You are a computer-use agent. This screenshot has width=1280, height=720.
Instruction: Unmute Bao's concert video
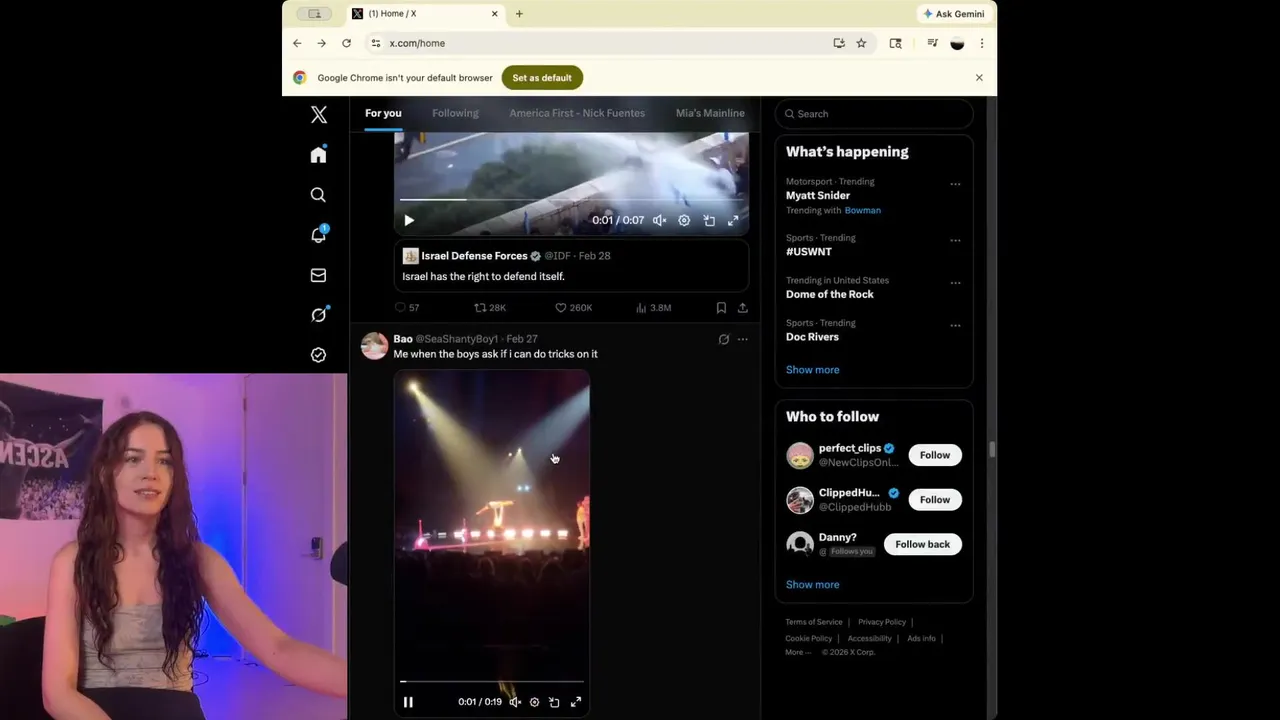tap(515, 702)
